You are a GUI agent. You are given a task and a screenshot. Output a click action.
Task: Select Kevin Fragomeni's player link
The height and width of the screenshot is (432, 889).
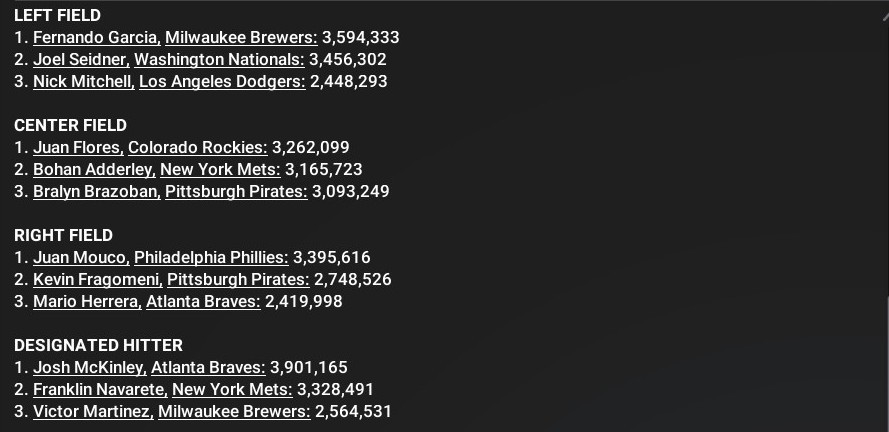96,280
